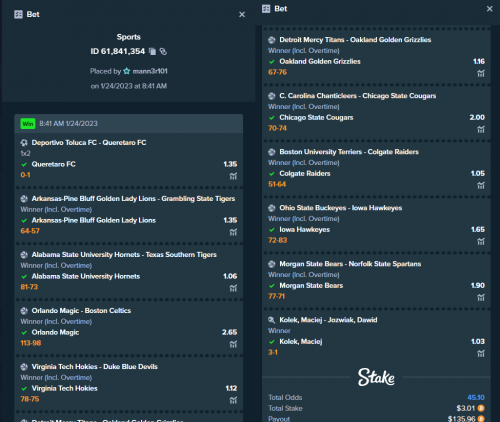The height and width of the screenshot is (422, 500).
Task: Open Morgan State Bears - Norfolk State Spartans match
Action: (350, 264)
